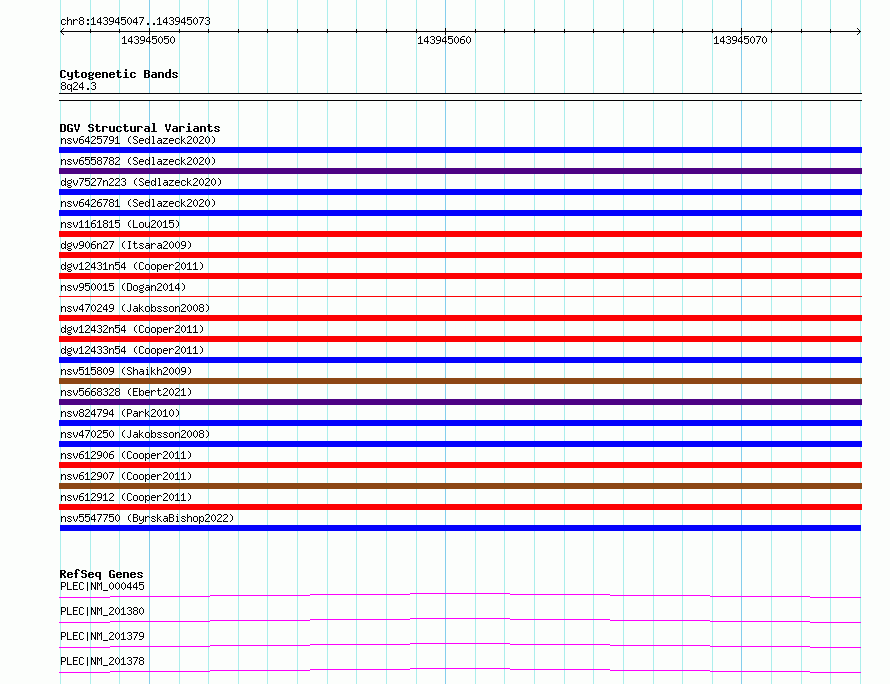
Task: Open variant nsv6426781 (Sedlazeck2020)
Action: coord(138,203)
